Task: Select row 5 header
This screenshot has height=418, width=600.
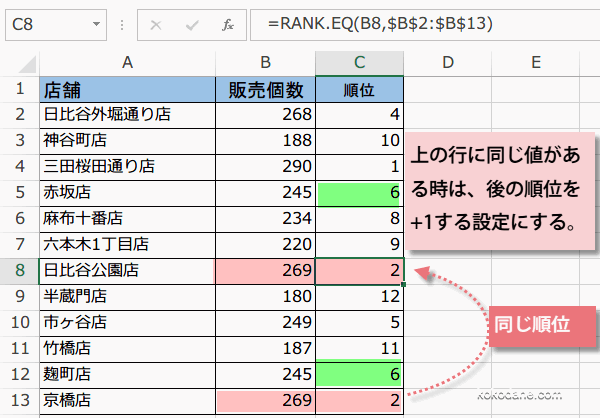Action: click(x=20, y=193)
